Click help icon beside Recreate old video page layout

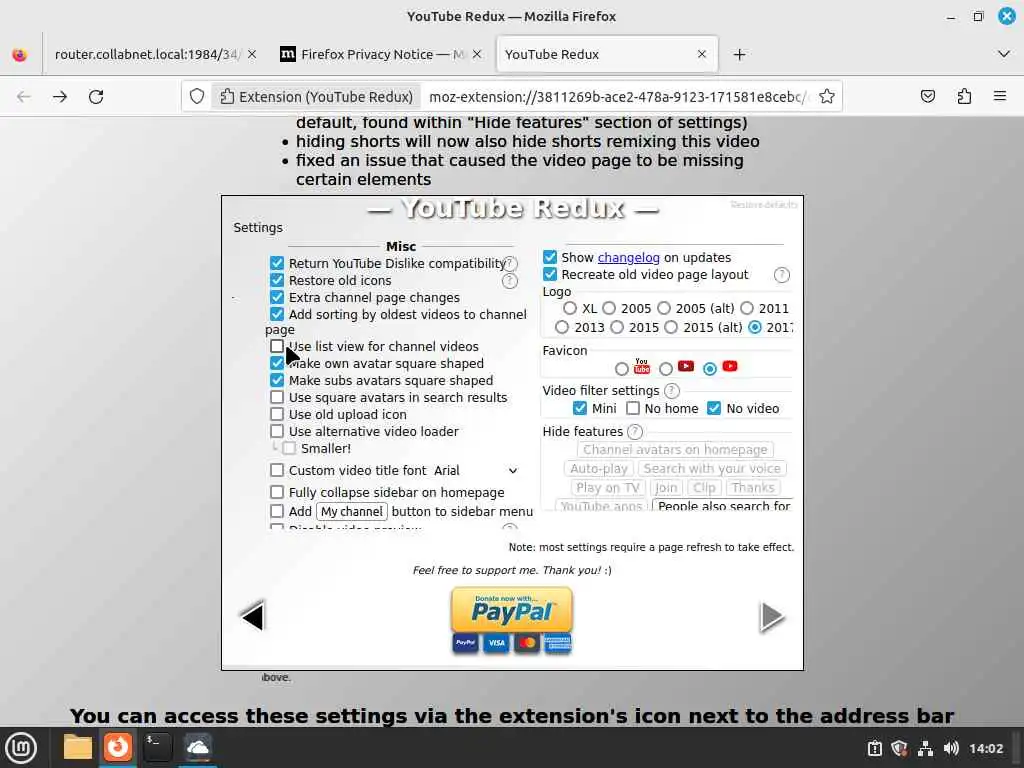pos(782,275)
